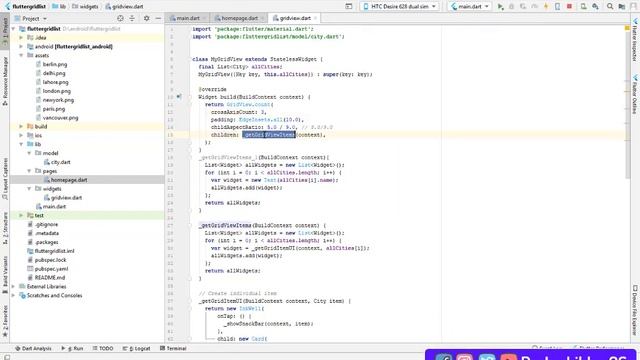Viewport: 640px width, 360px height.
Task: Expand the ios folder
Action: [x=21, y=136]
